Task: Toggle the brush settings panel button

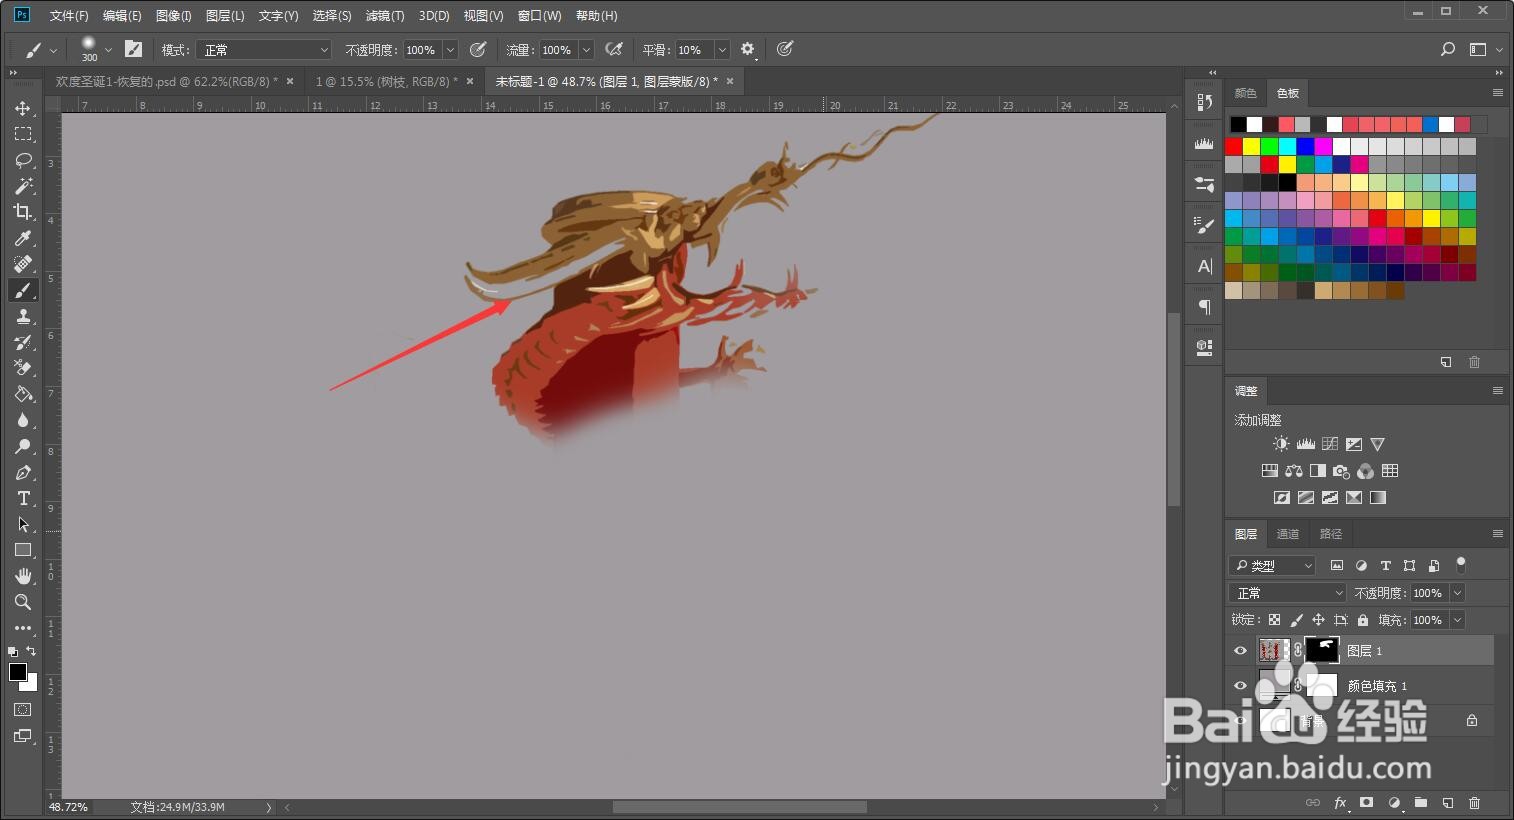Action: coord(133,49)
